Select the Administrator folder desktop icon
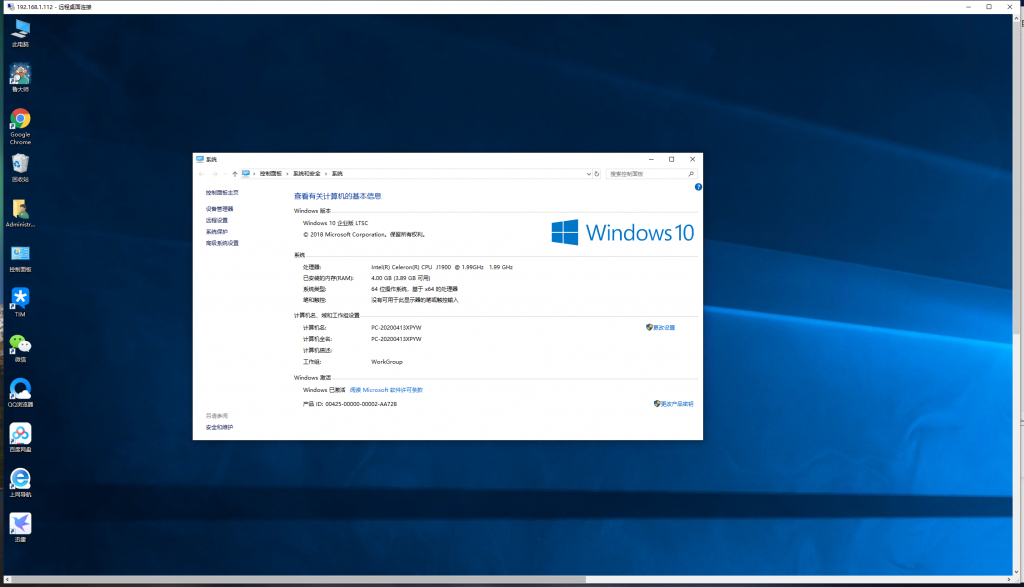This screenshot has width=1024, height=587. pyautogui.click(x=20, y=213)
